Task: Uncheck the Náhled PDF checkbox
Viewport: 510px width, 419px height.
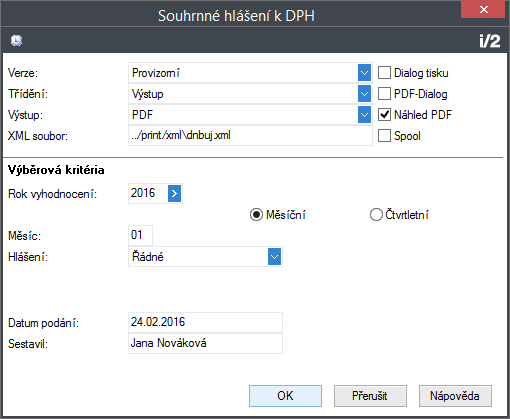Action: point(384,115)
